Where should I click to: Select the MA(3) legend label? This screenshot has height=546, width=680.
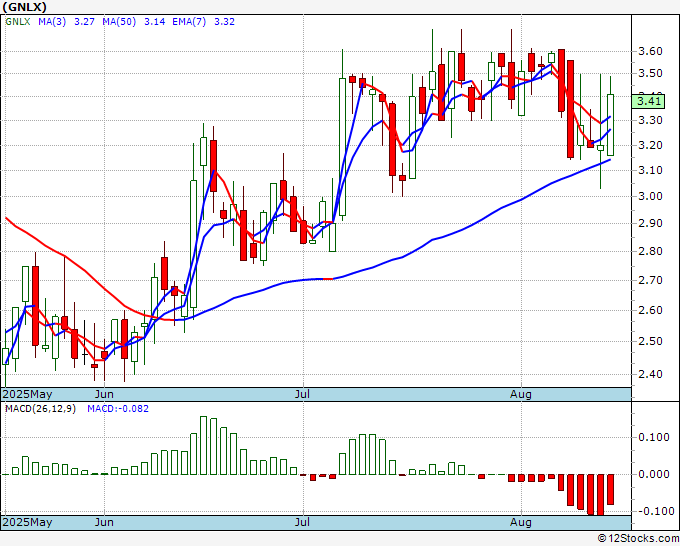point(52,22)
